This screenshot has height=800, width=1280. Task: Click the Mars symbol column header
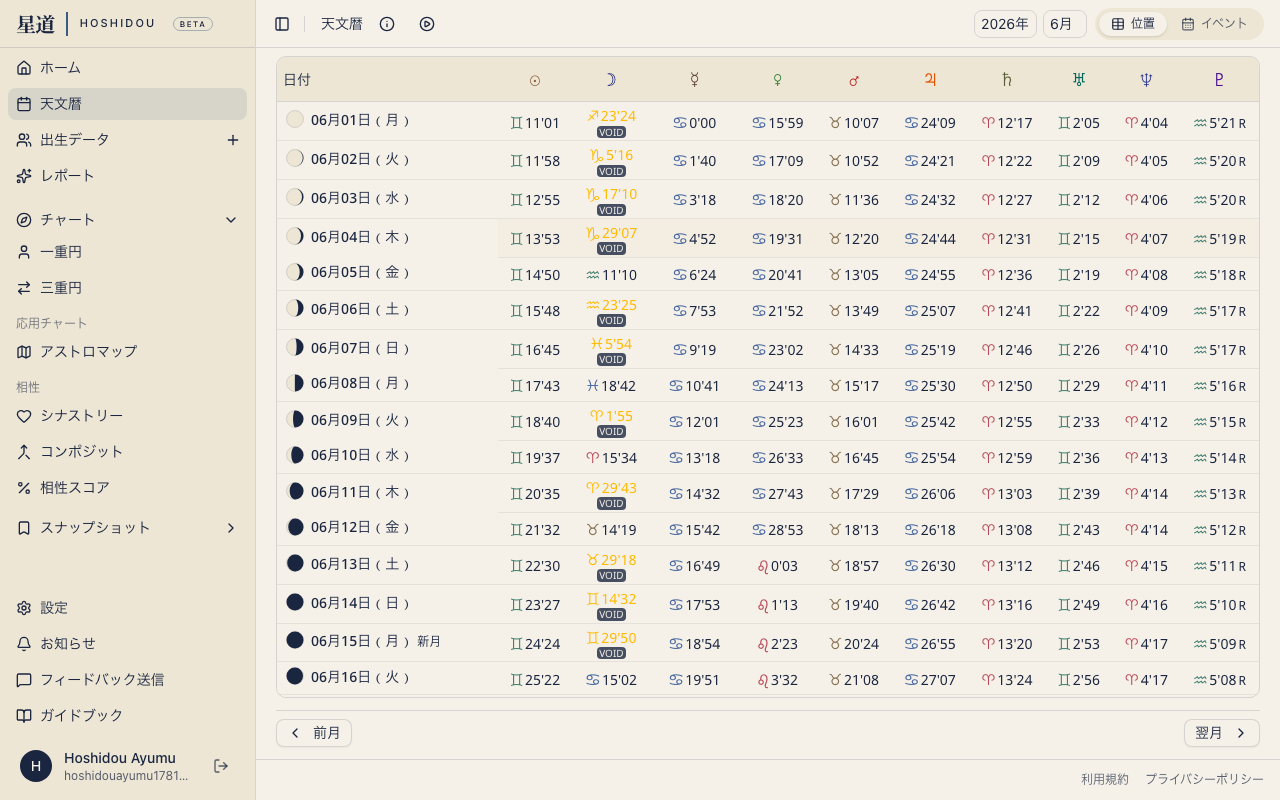click(x=854, y=80)
